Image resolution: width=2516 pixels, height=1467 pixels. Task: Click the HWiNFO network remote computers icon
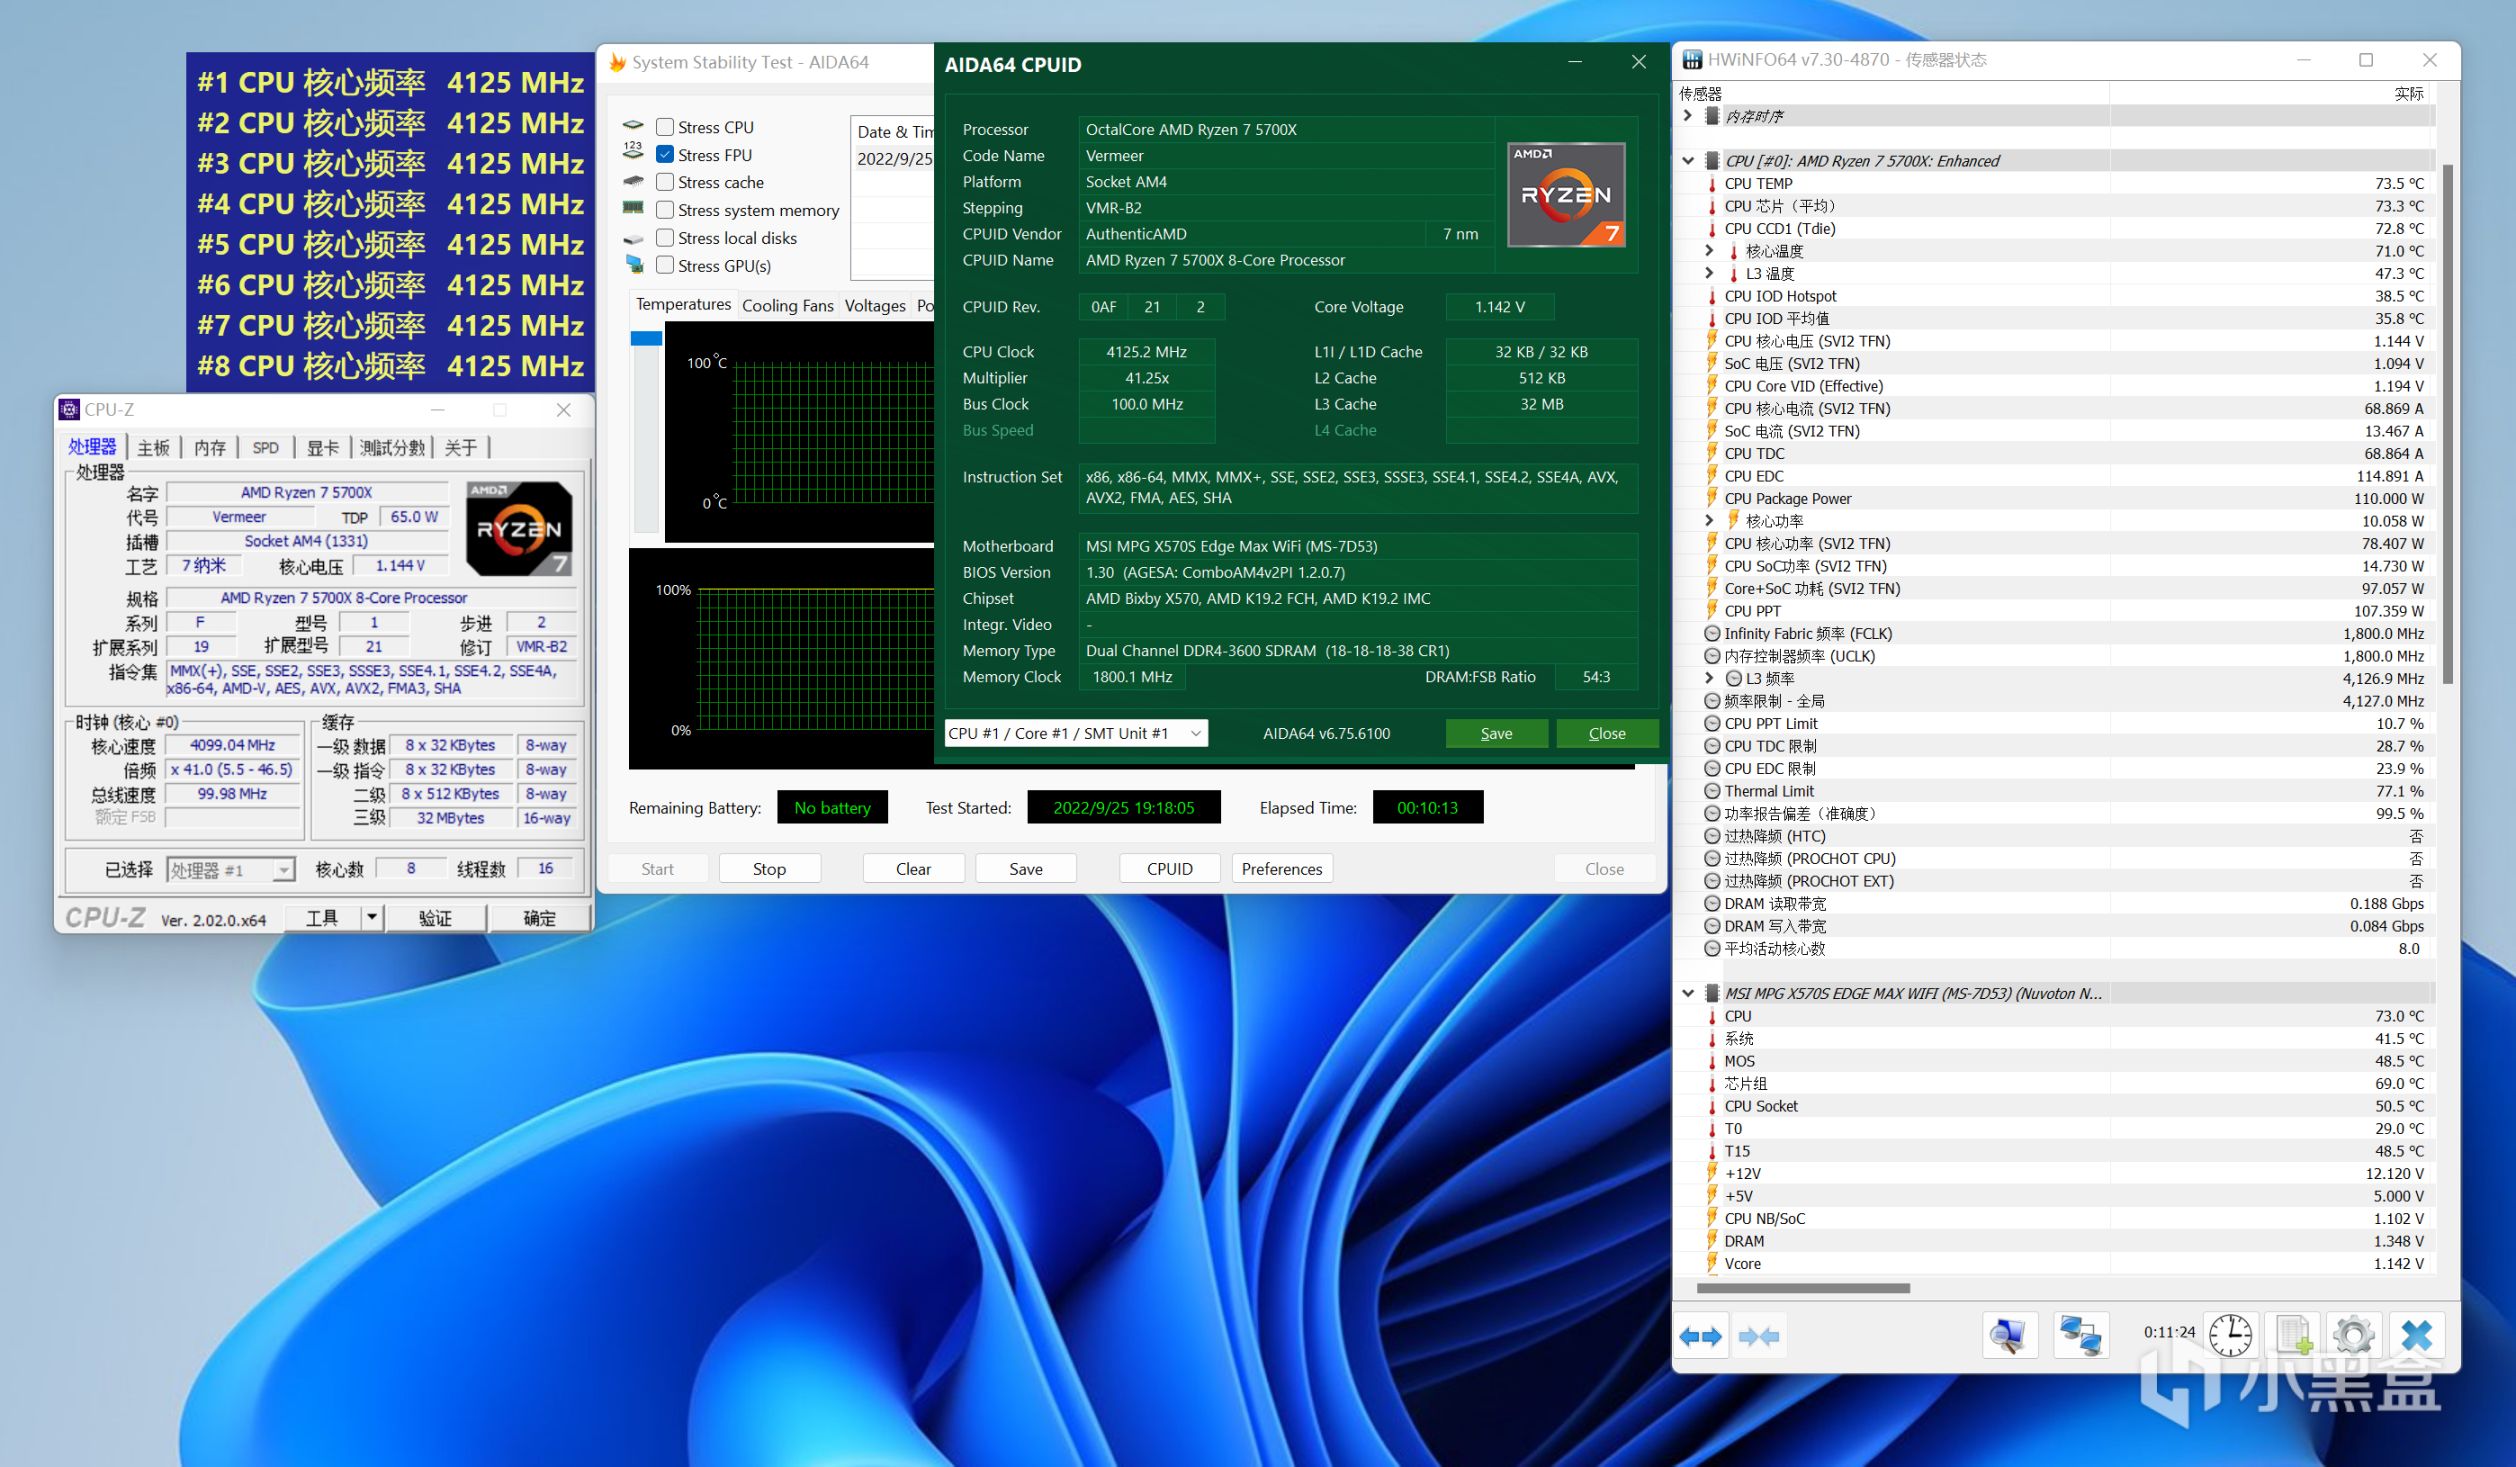[2080, 1336]
